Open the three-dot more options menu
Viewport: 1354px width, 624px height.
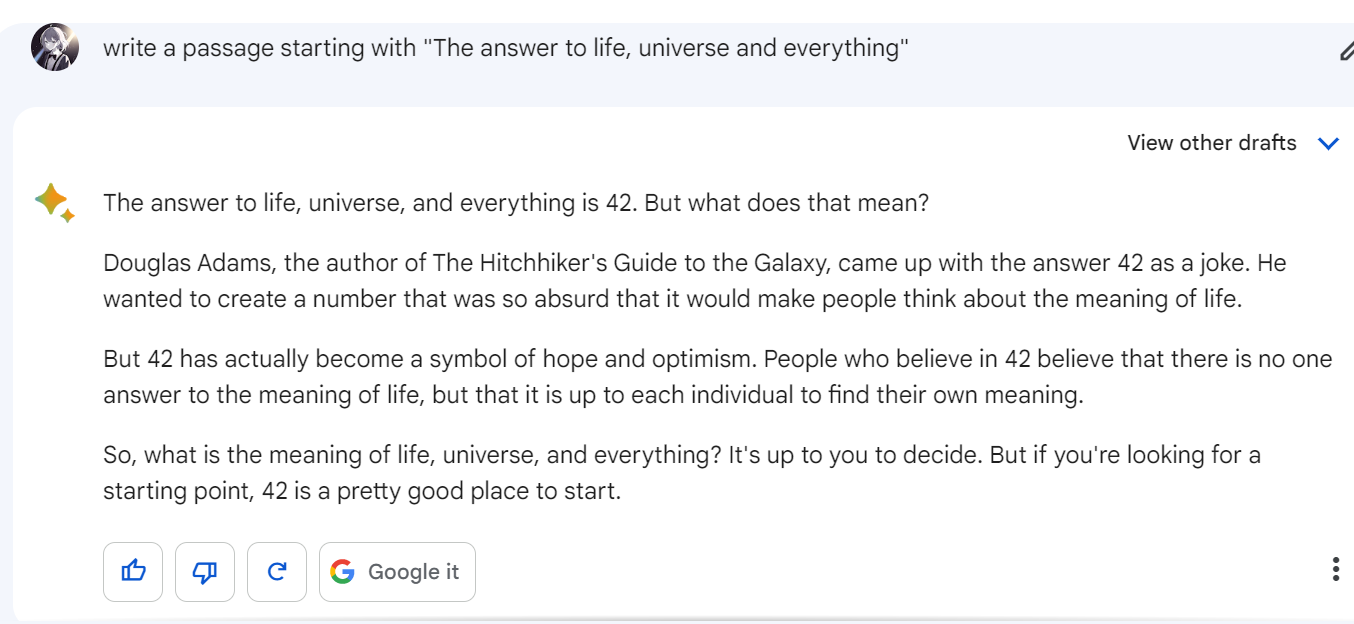tap(1335, 570)
